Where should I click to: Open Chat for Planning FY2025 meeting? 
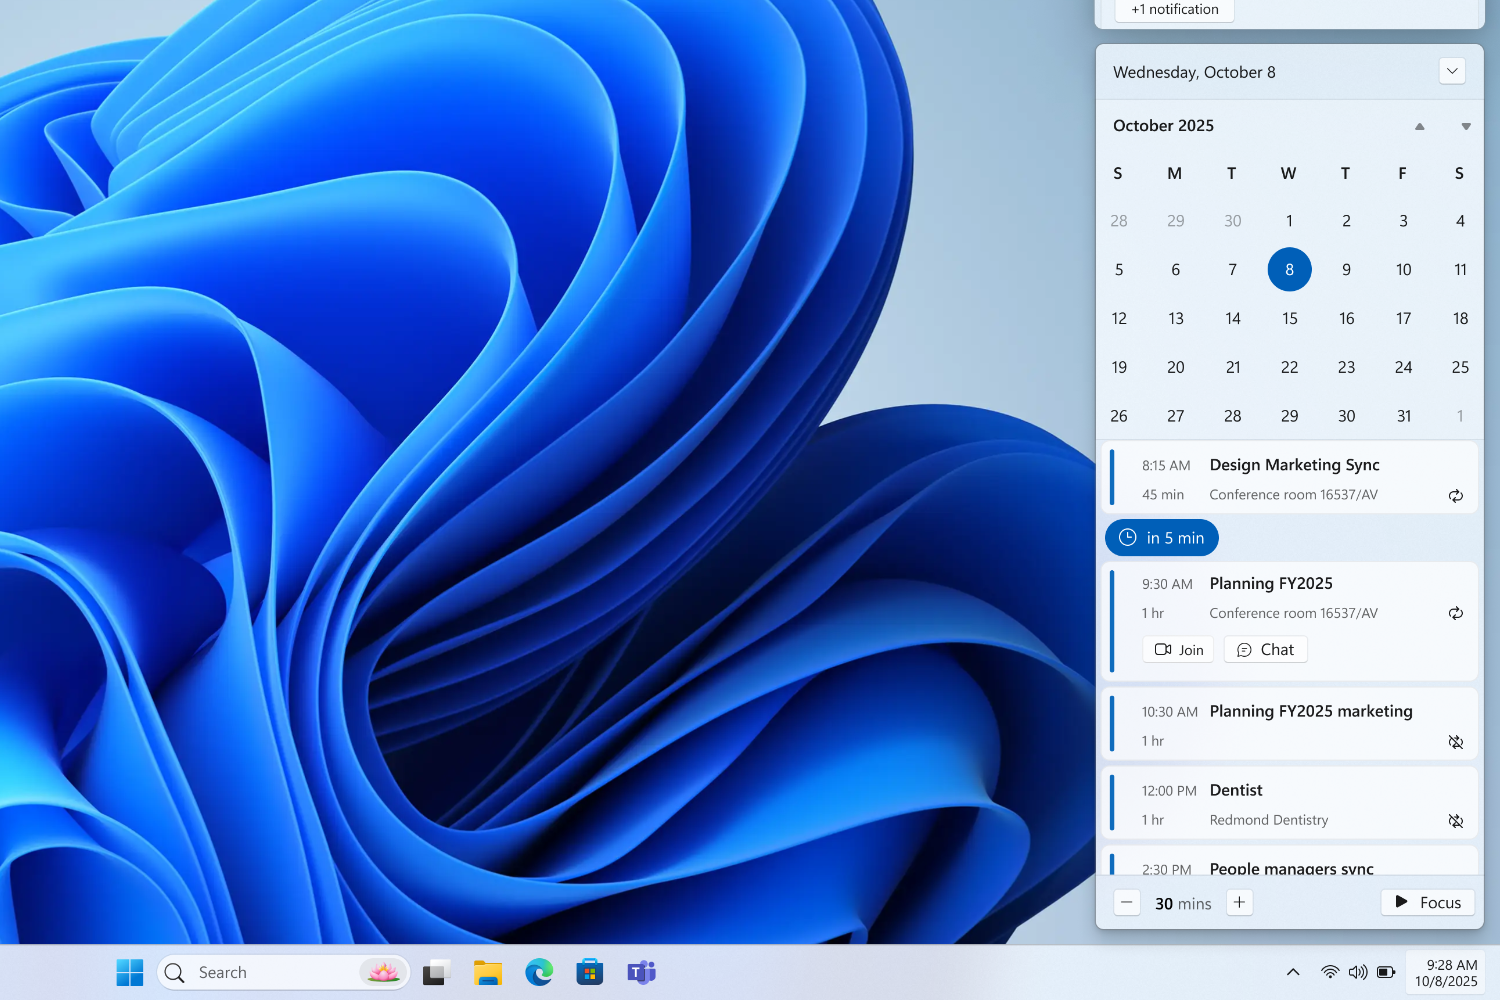[x=1266, y=650]
